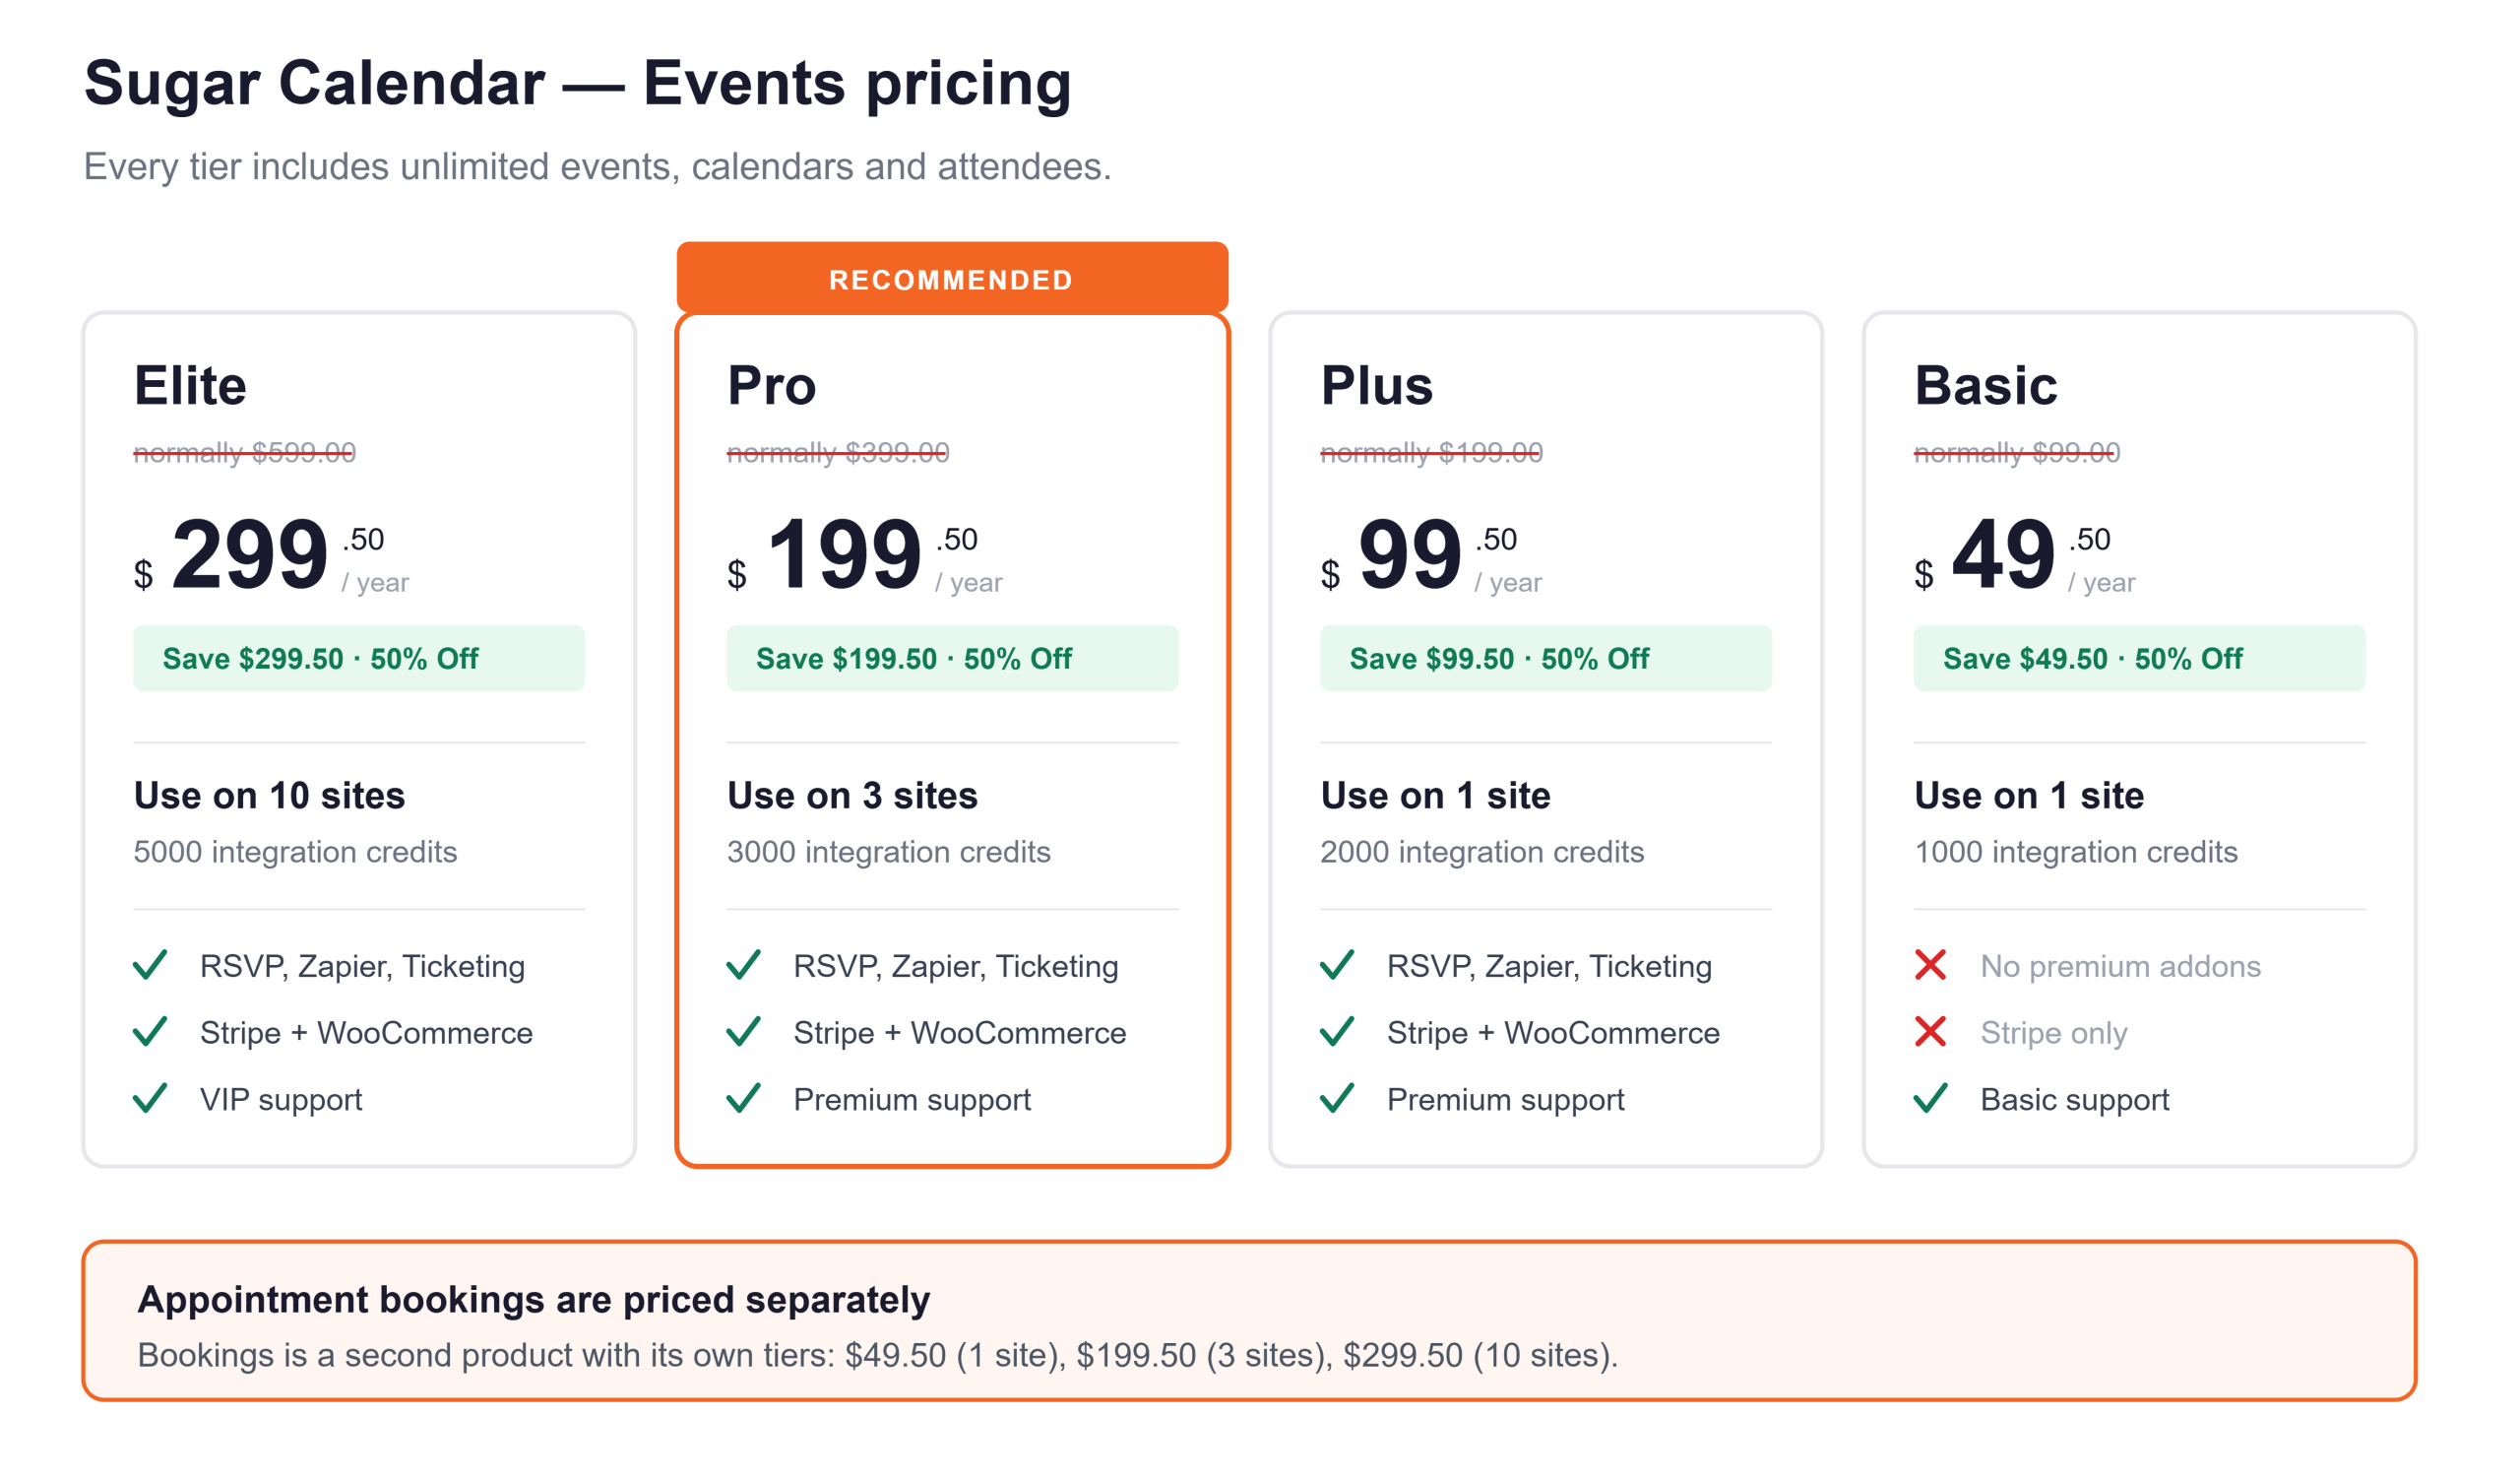Select the orange RECOMMENDED banner
This screenshot has height=1479, width=2520.
pos(952,277)
